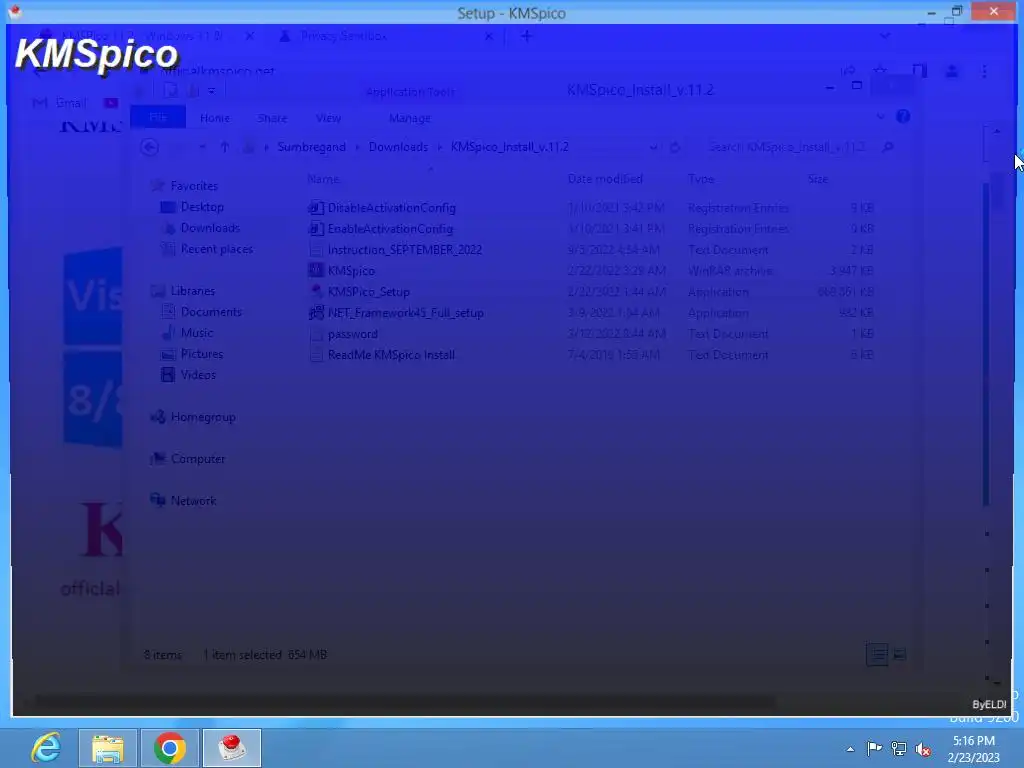The width and height of the screenshot is (1024, 768).
Task: Bookmark page with Chrome star icon
Action: click(x=880, y=71)
